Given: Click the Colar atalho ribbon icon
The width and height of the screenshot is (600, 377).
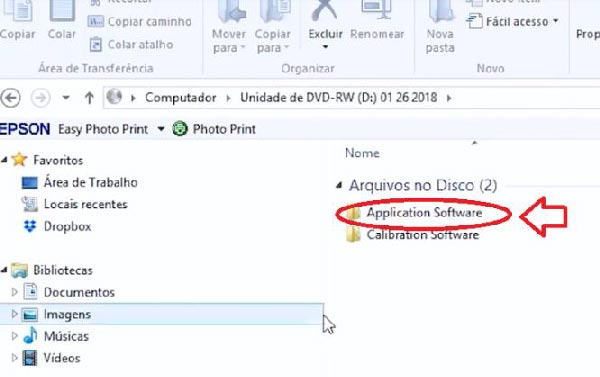Looking at the screenshot, I should [95, 44].
